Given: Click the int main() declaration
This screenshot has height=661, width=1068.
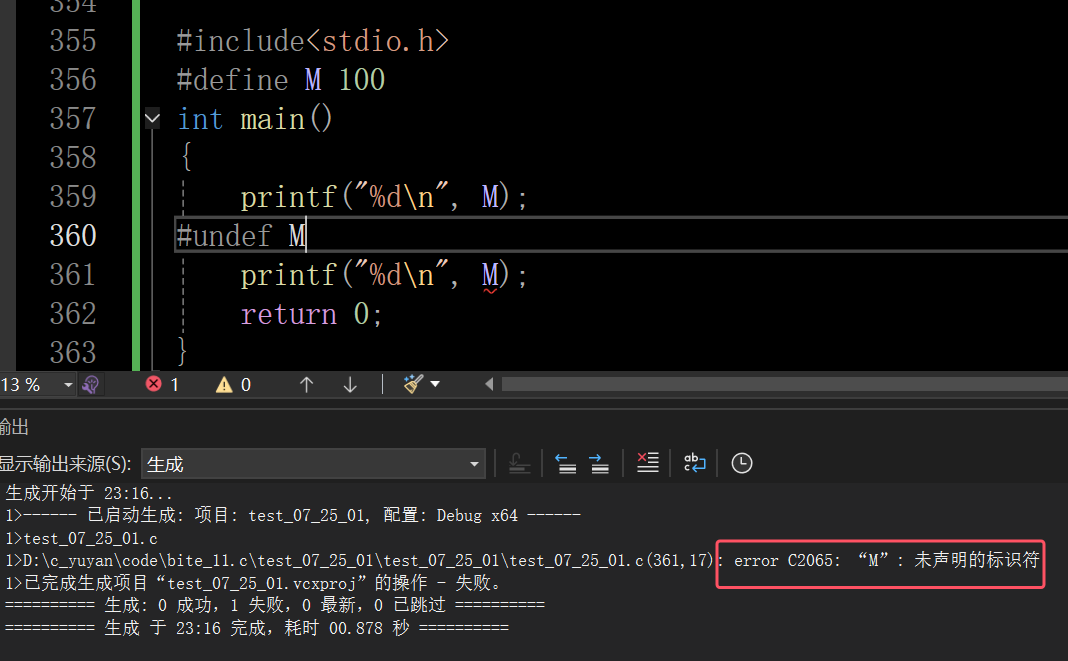Looking at the screenshot, I should tap(255, 119).
